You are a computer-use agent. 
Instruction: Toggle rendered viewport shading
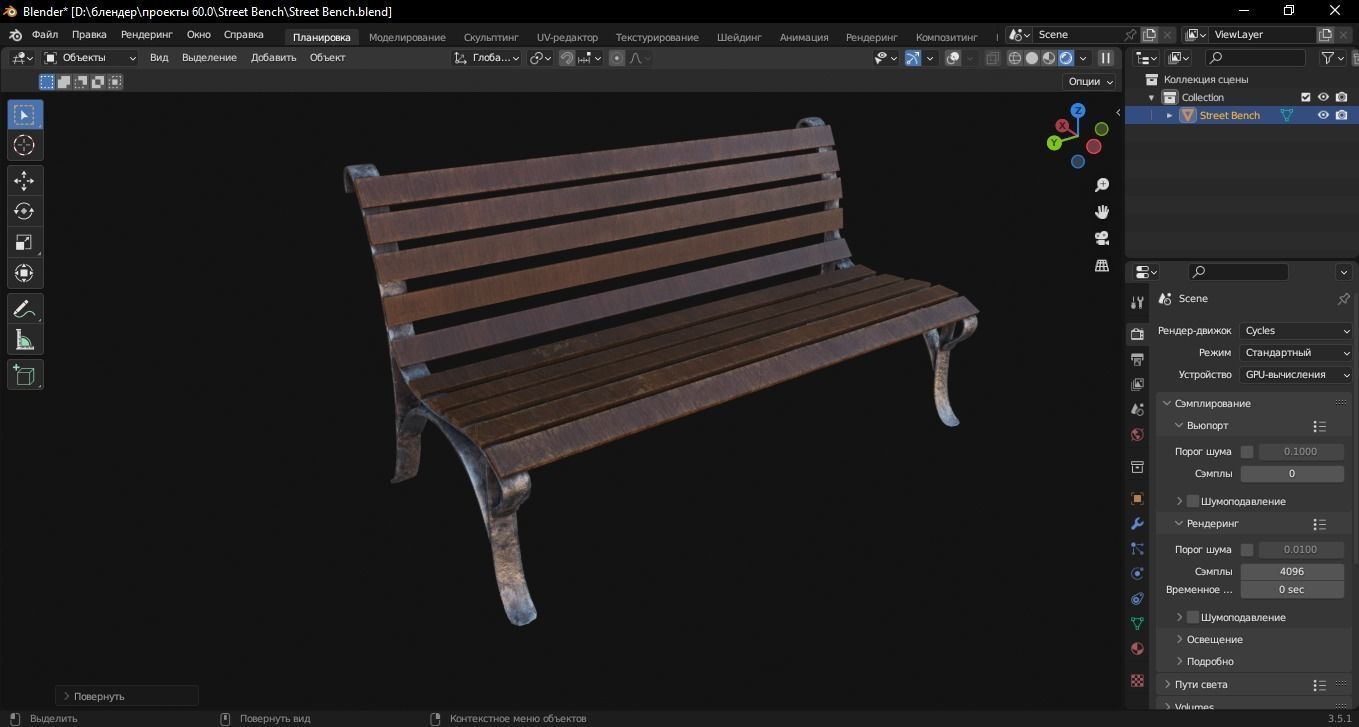coord(1066,58)
